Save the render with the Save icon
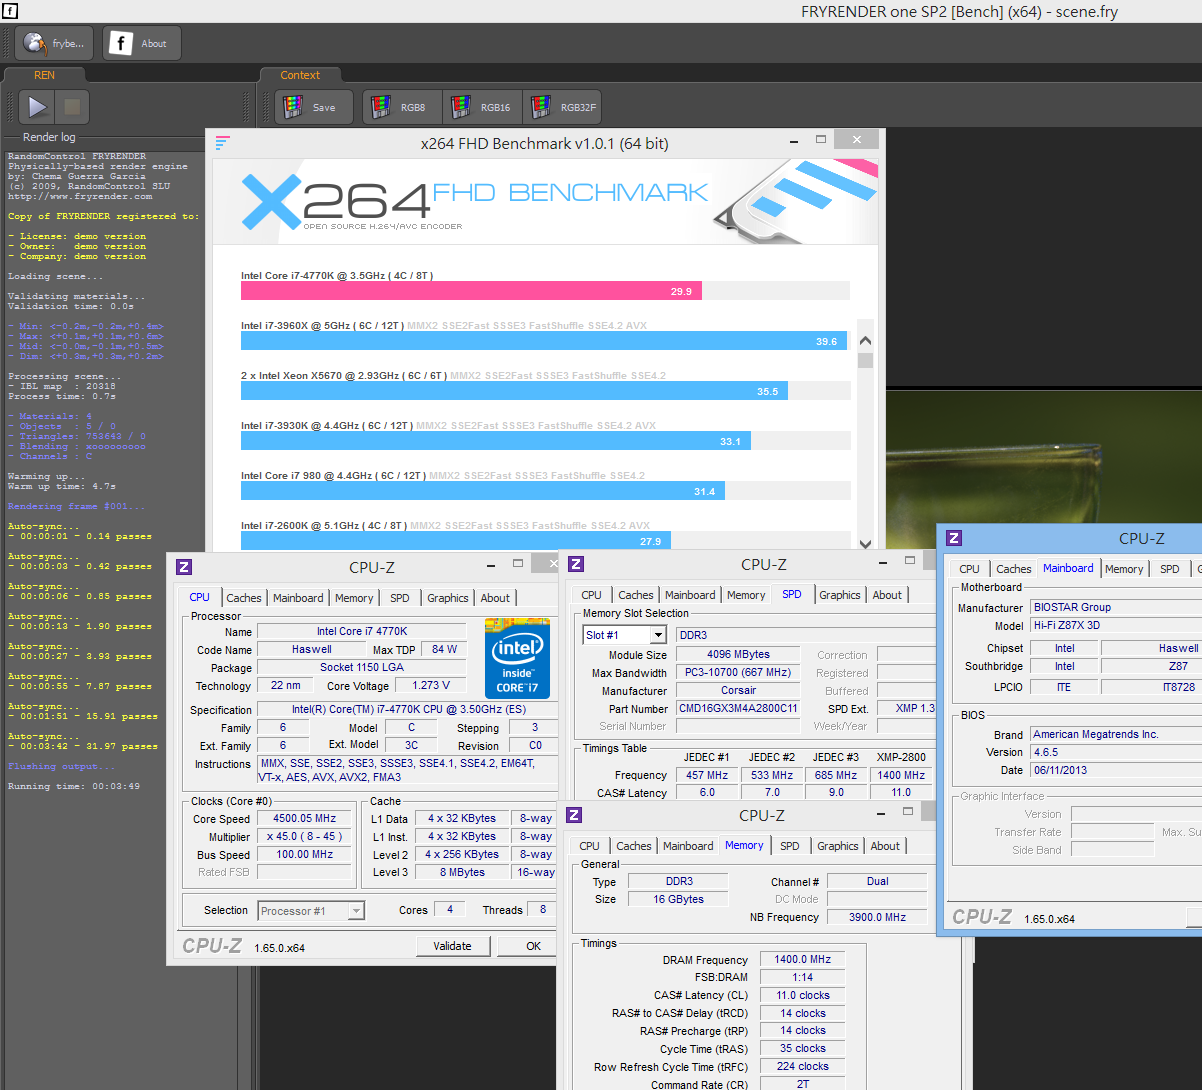The width and height of the screenshot is (1202, 1090). click(x=314, y=107)
